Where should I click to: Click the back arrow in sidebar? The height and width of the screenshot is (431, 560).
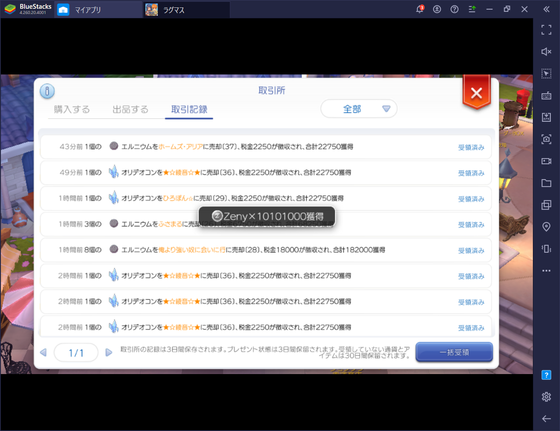click(x=546, y=419)
